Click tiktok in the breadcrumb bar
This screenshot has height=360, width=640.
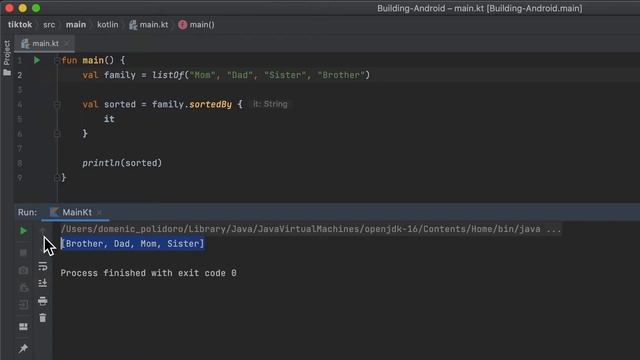tap(20, 24)
